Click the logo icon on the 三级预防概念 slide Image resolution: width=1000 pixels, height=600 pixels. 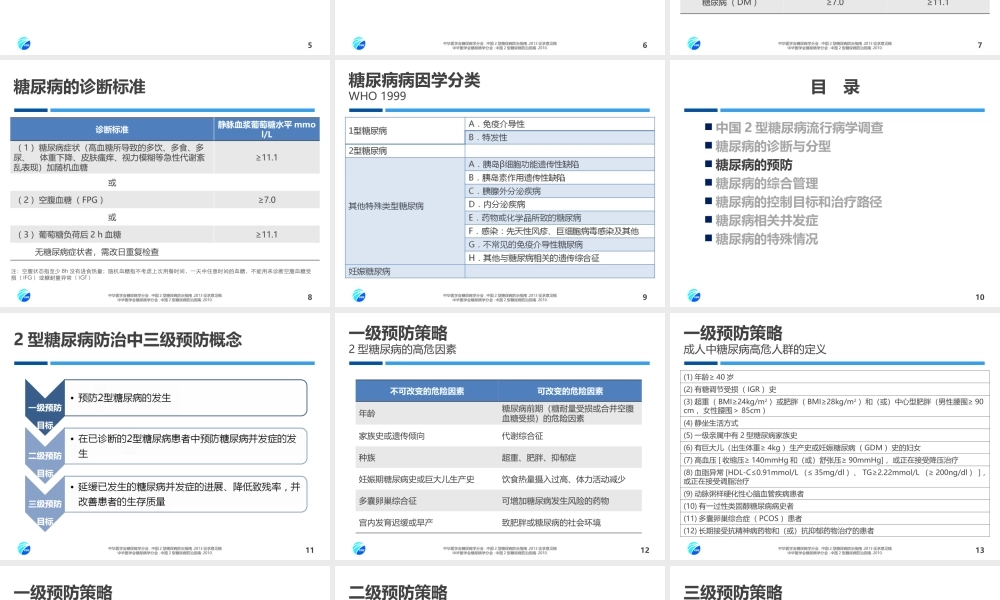click(23, 547)
